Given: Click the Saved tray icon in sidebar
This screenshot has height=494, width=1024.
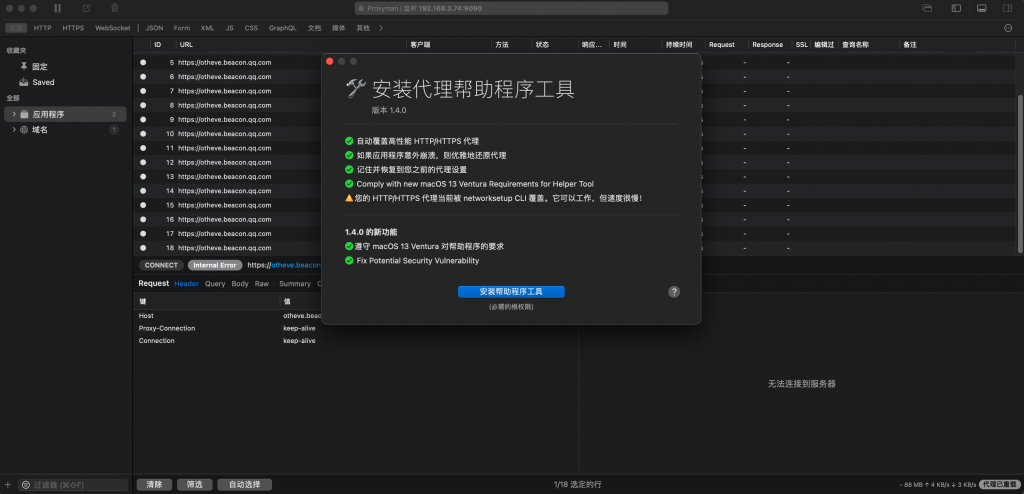Looking at the screenshot, I should pos(24,82).
